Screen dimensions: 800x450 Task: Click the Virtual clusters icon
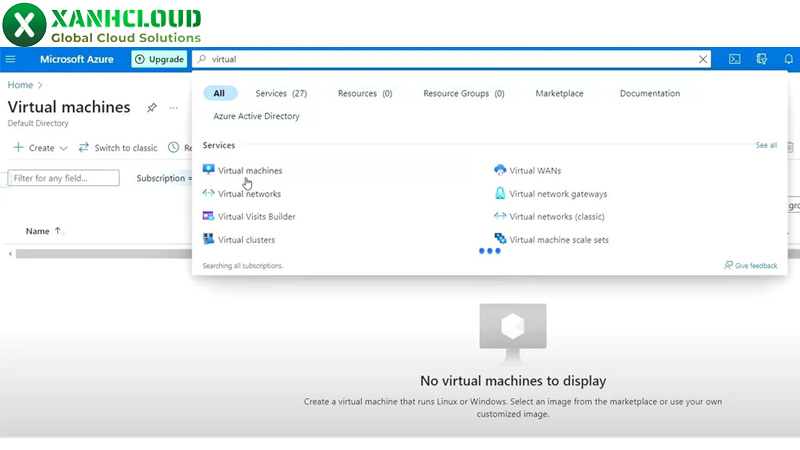pos(208,239)
